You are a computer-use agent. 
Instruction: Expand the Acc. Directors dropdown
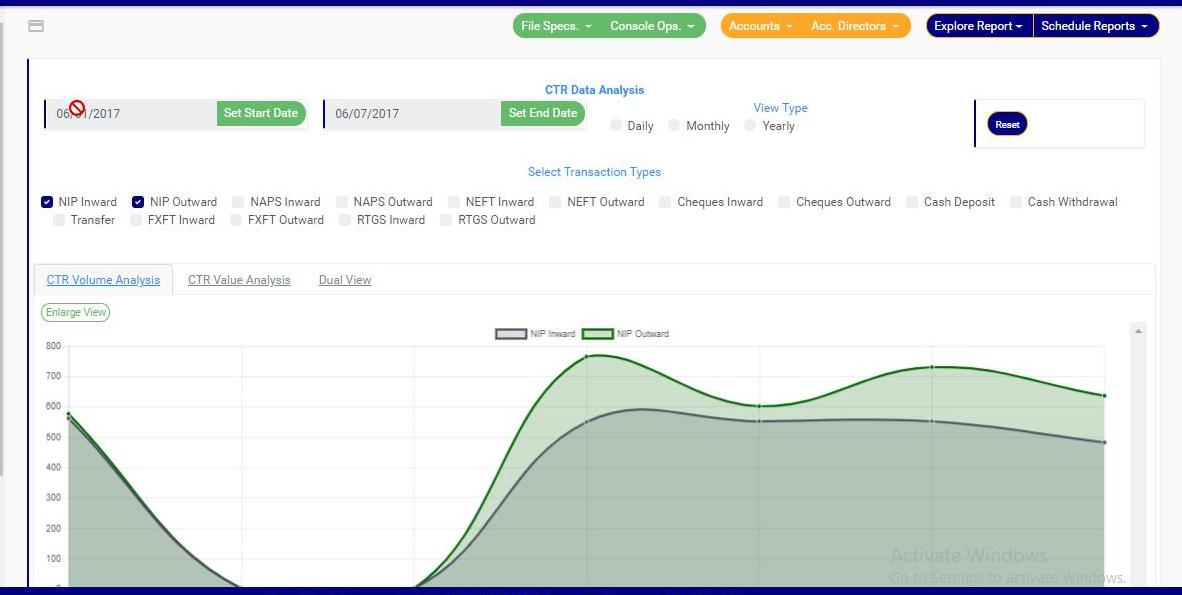click(x=854, y=26)
